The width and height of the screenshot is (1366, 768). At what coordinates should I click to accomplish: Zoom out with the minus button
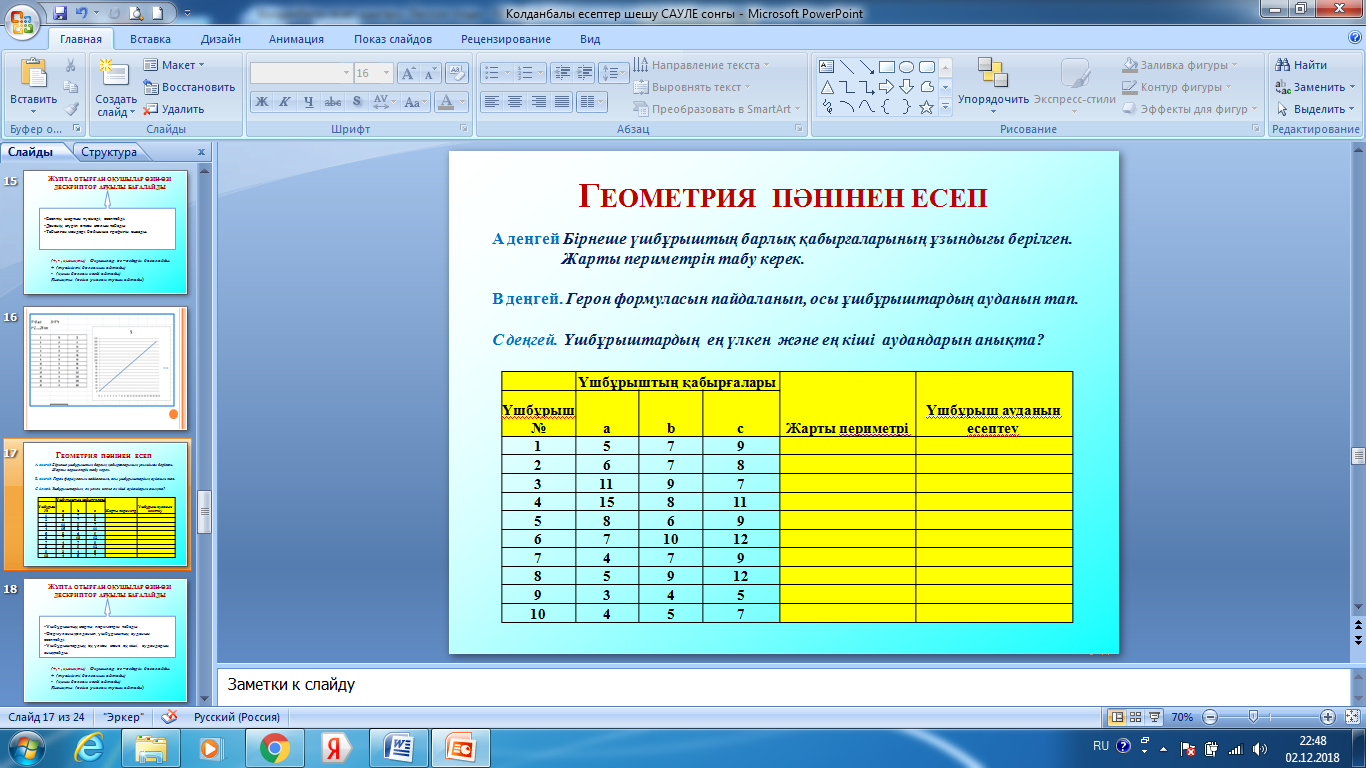(x=1210, y=717)
